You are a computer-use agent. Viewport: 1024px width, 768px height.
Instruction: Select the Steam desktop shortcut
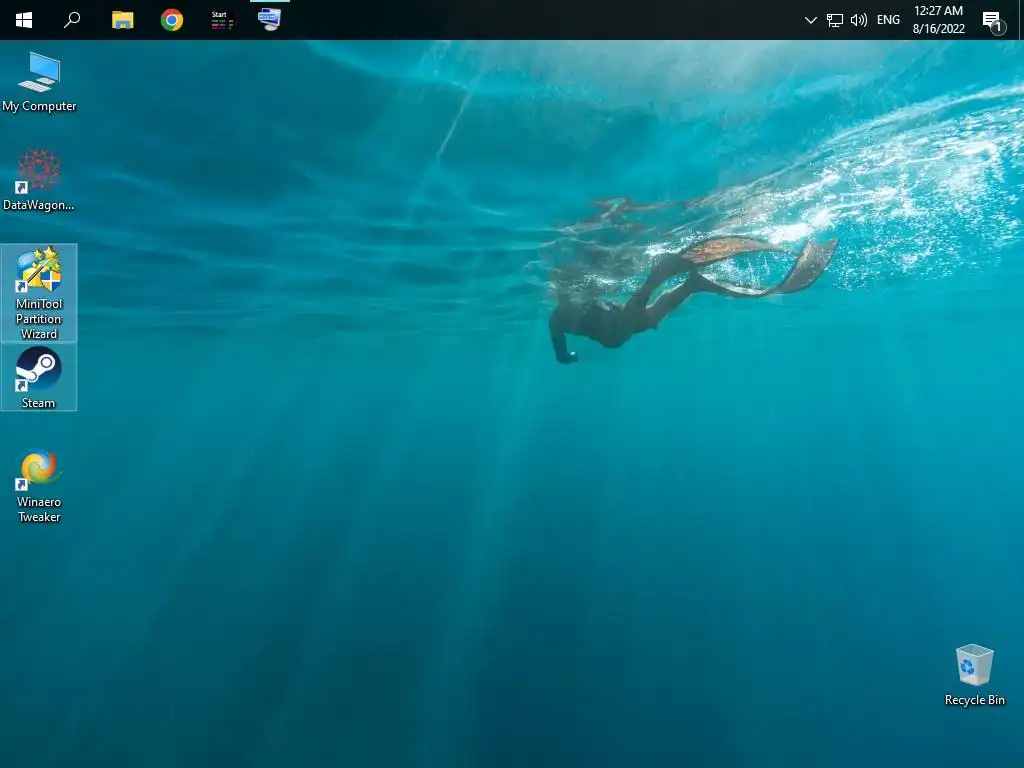pyautogui.click(x=39, y=377)
